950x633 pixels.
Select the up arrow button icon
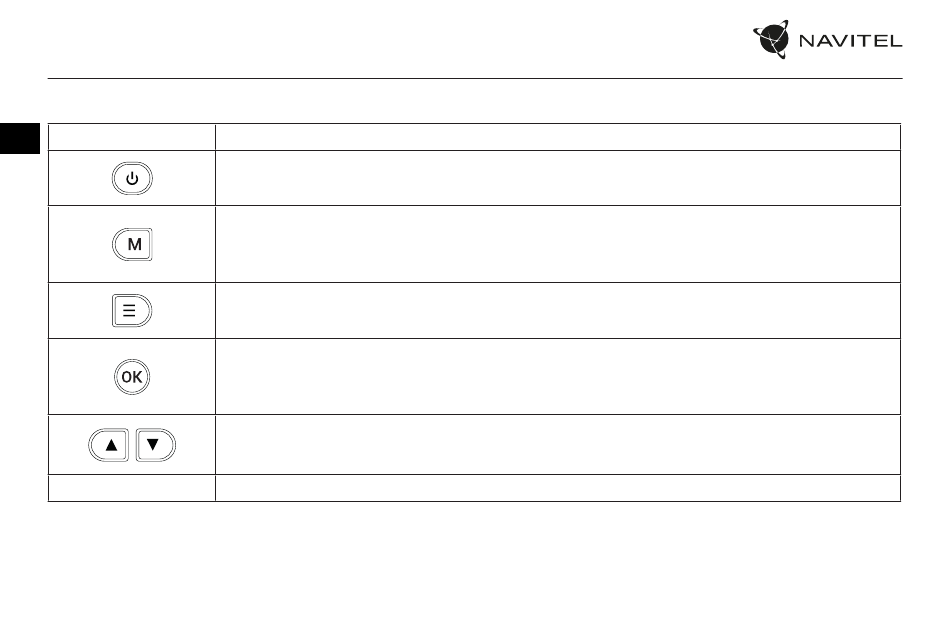(109, 445)
